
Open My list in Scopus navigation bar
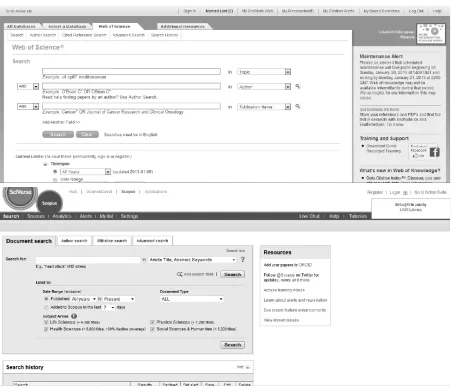click(x=106, y=216)
